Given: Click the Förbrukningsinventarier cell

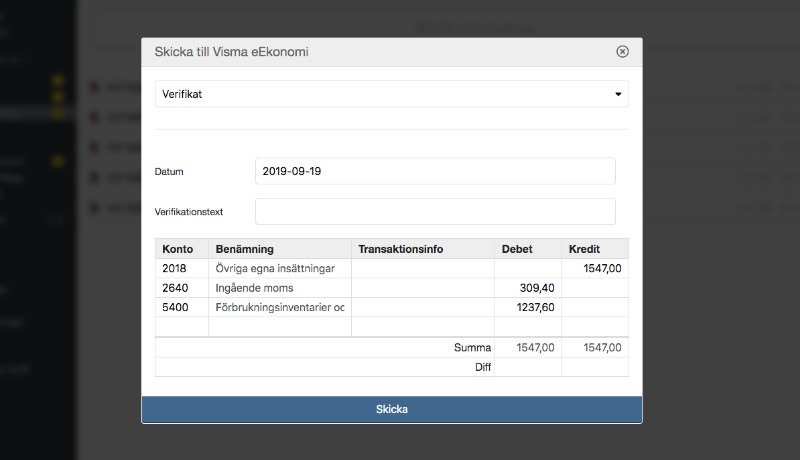Looking at the screenshot, I should 280,307.
